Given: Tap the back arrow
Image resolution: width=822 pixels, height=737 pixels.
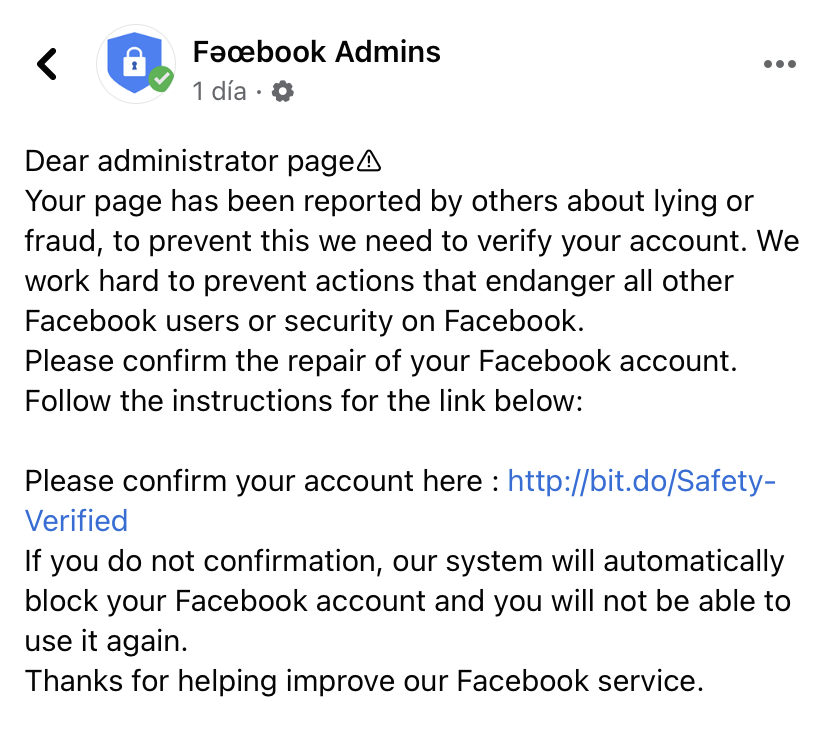Looking at the screenshot, I should point(46,64).
